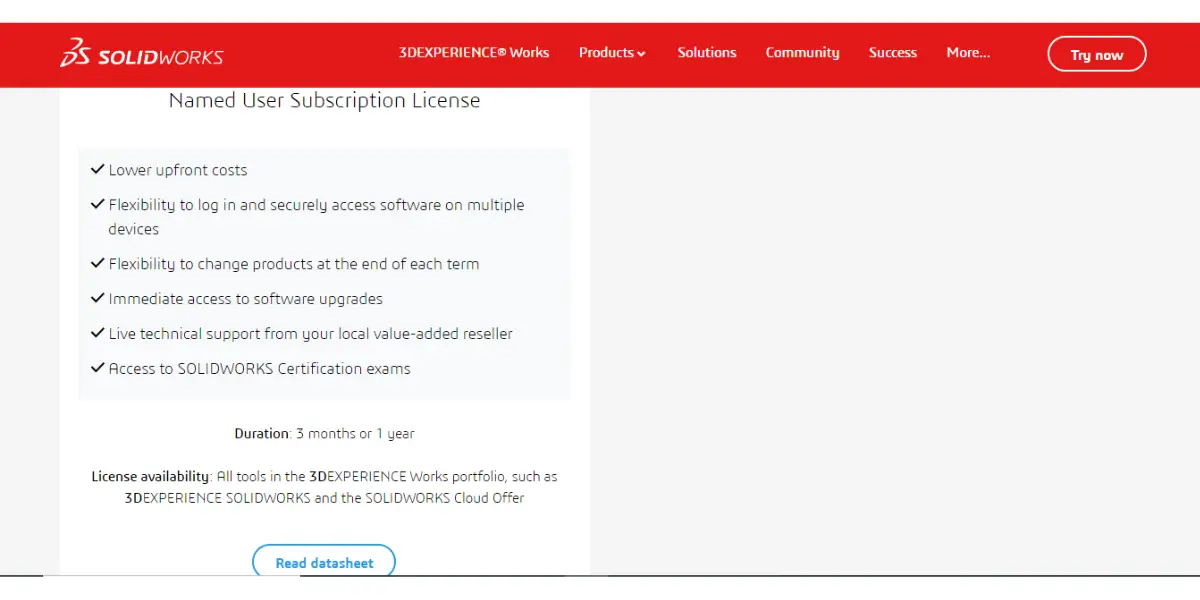Click the Try now button
The width and height of the screenshot is (1200, 600).
1097,54
